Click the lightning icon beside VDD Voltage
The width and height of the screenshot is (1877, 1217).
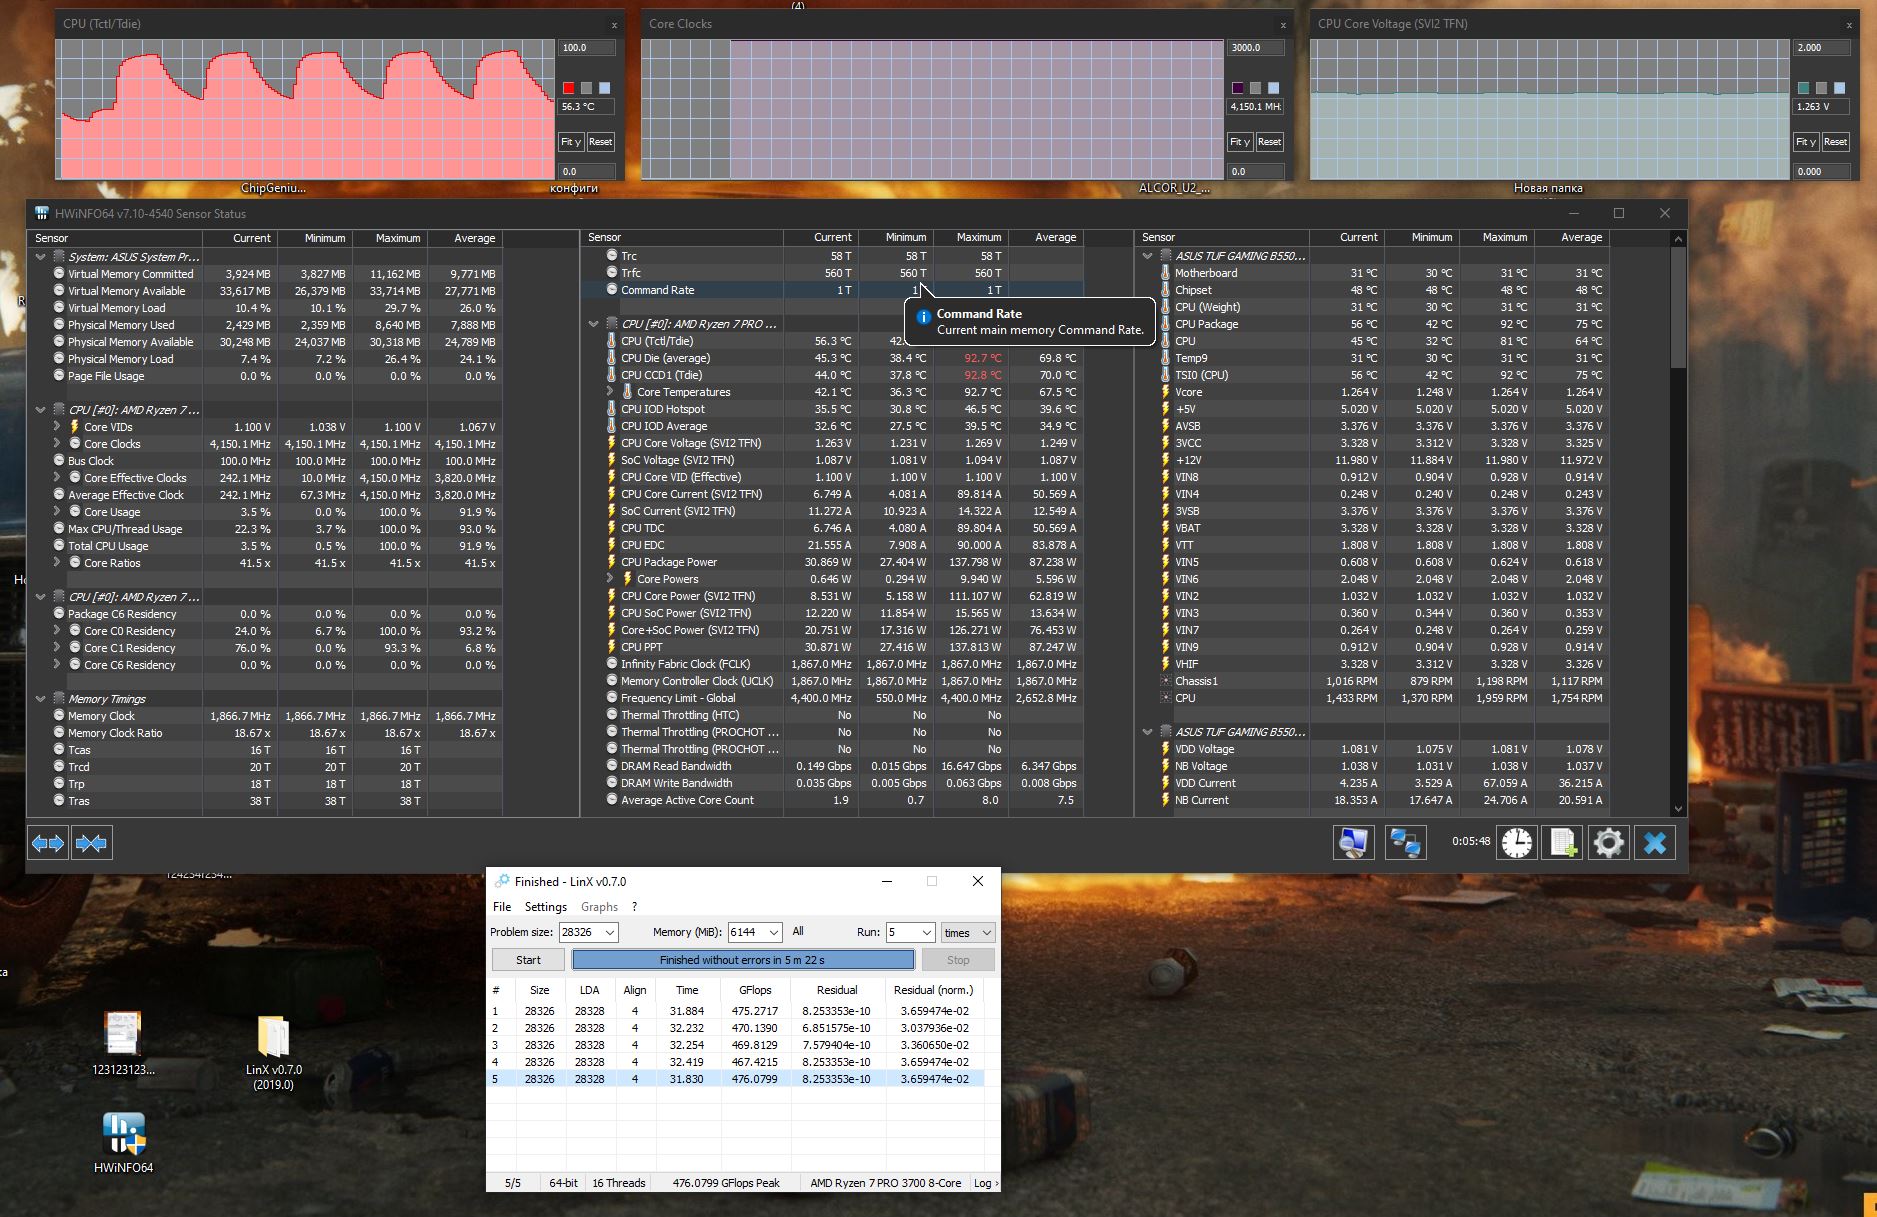click(x=1165, y=749)
